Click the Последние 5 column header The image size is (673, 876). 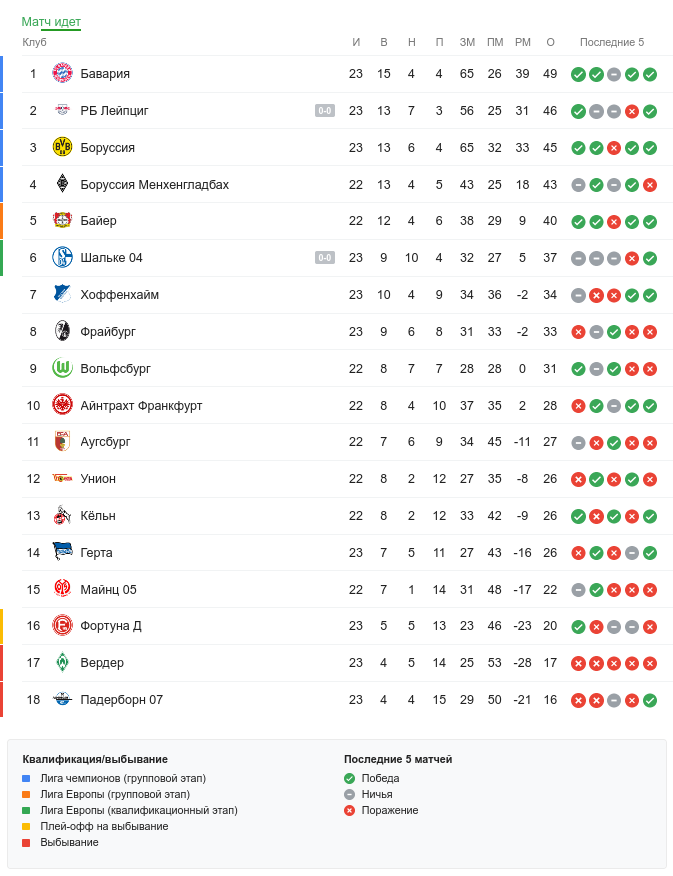click(612, 42)
